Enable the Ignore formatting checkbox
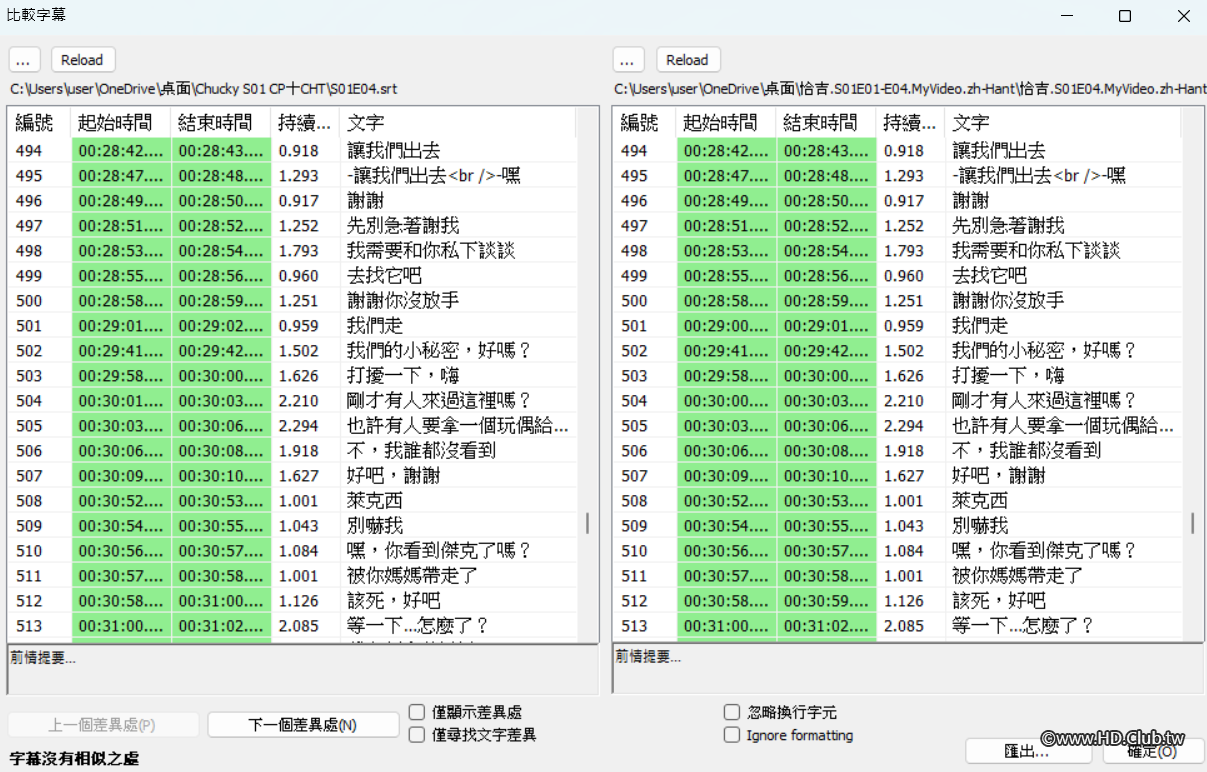1207x772 pixels. tap(731, 735)
